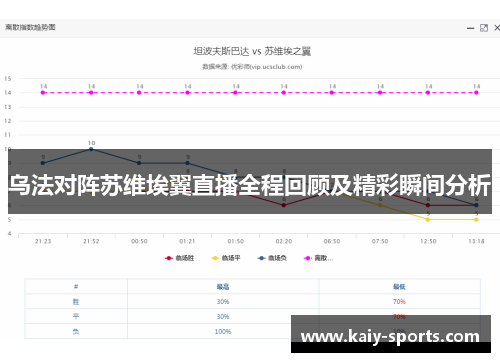Click the 负 row label cell
The image size is (500, 362).
tap(76, 331)
